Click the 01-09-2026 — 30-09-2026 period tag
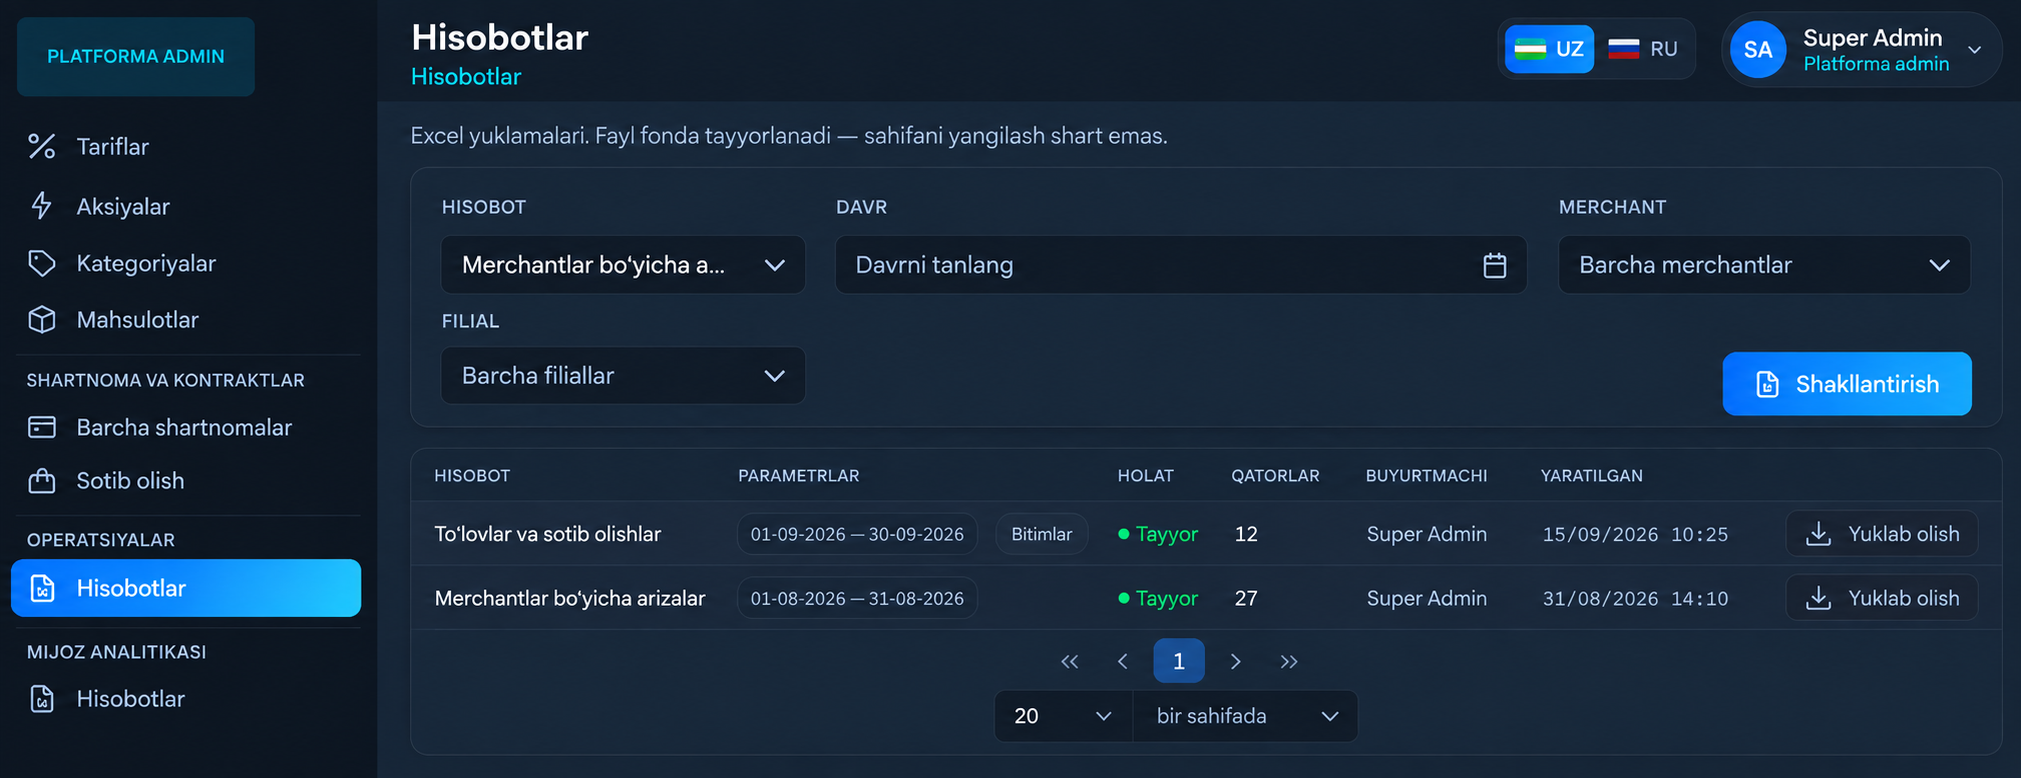The image size is (2021, 778). (857, 534)
